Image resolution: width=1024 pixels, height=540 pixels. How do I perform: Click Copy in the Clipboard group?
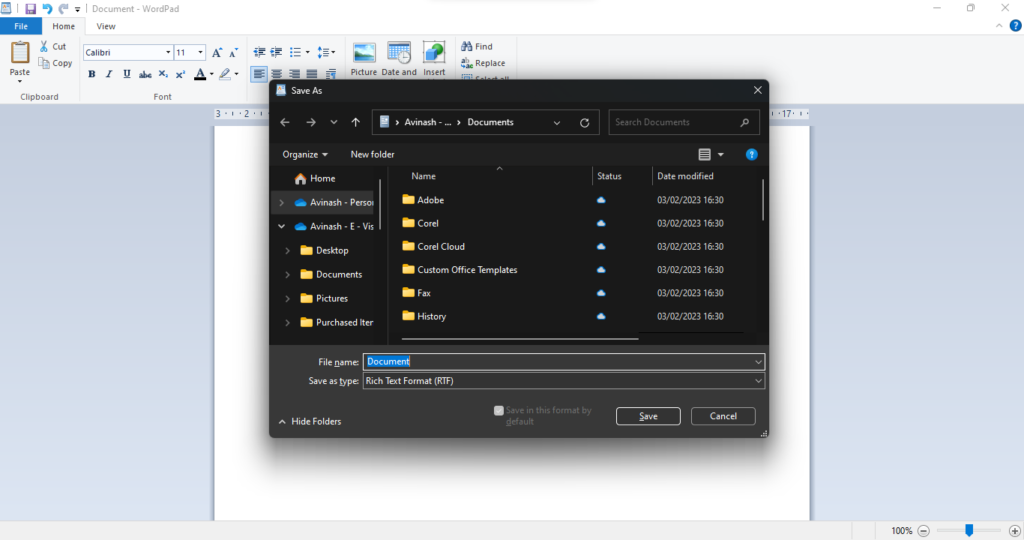point(56,63)
